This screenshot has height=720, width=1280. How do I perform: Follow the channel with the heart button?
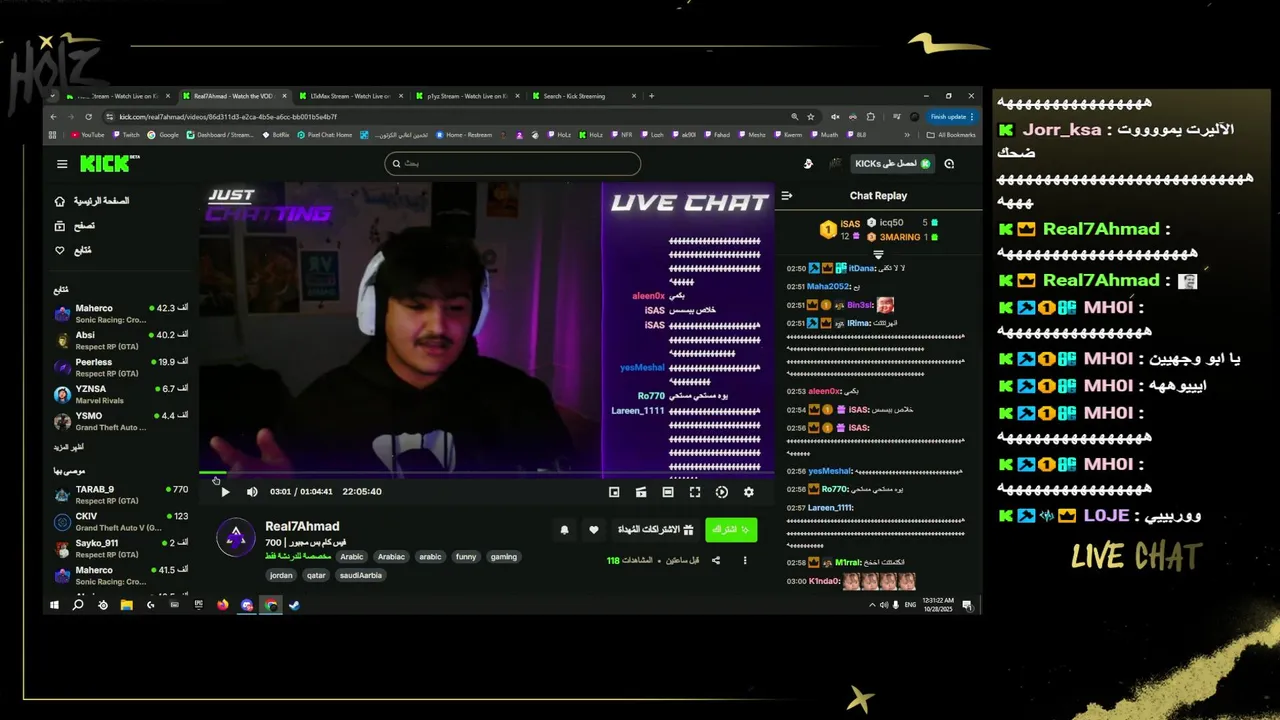tap(593, 530)
